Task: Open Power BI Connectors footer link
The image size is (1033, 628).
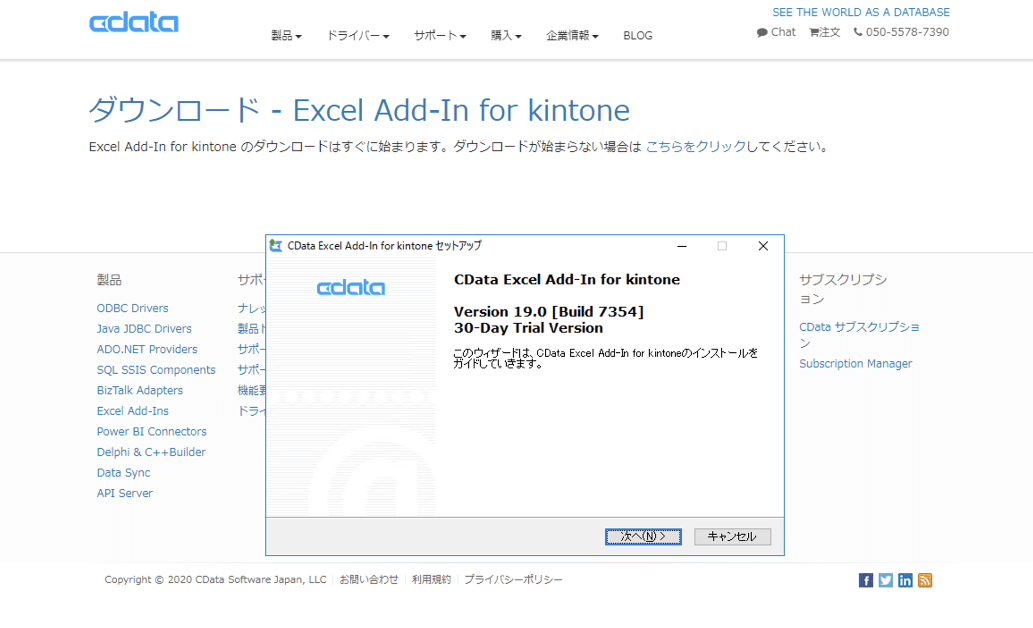Action: [152, 431]
